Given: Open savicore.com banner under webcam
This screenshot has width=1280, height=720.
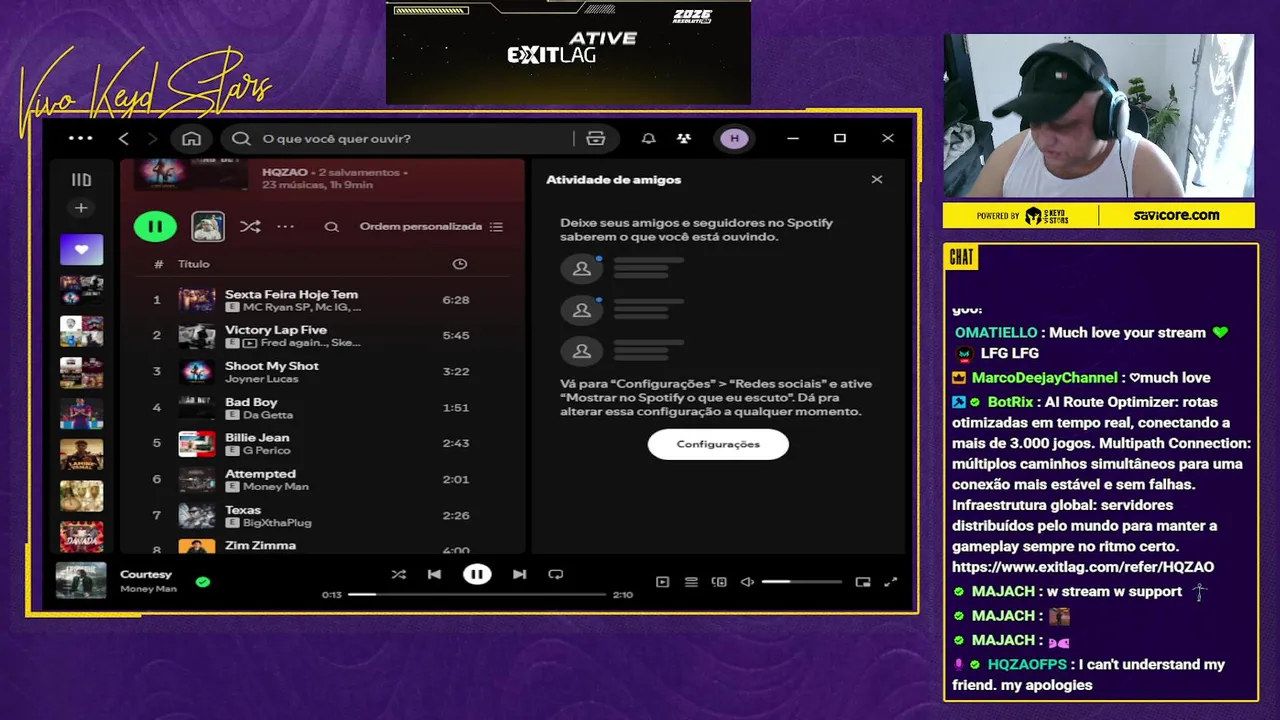Looking at the screenshot, I should pyautogui.click(x=1176, y=215).
